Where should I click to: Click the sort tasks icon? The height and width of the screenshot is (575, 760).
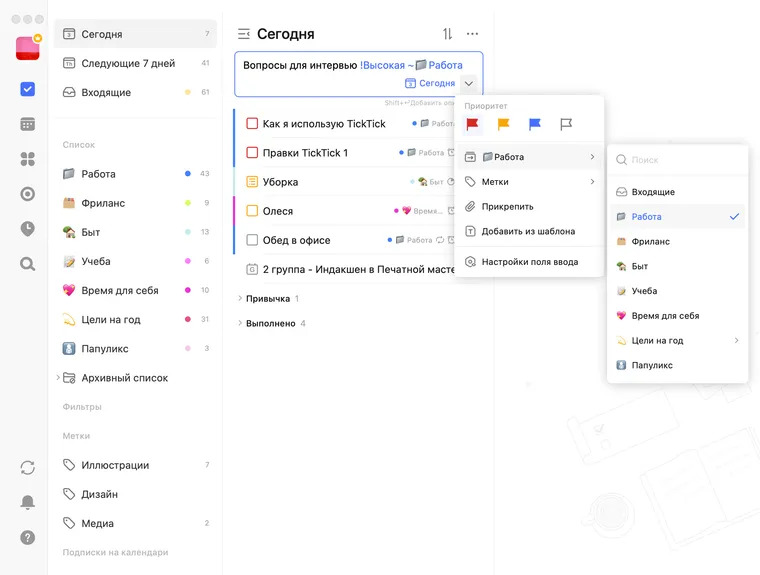(447, 34)
